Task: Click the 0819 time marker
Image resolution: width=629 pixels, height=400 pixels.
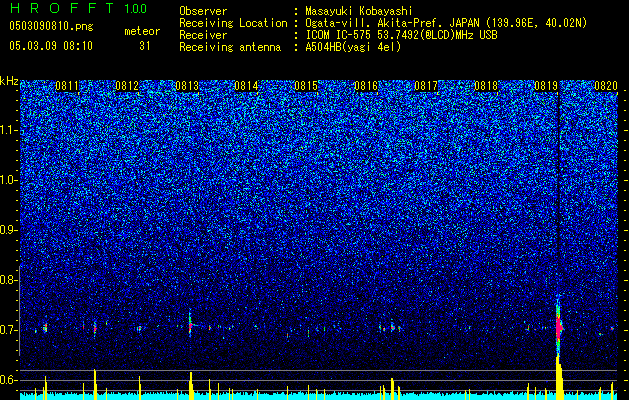Action: point(546,86)
